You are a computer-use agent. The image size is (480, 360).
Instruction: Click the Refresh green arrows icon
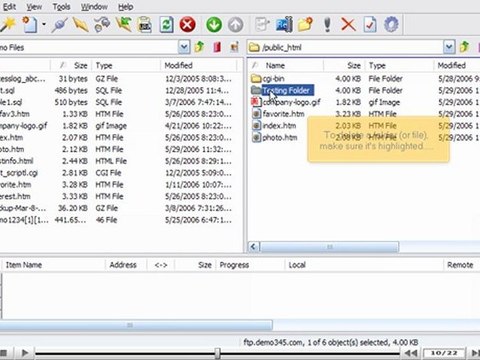pos(166,25)
